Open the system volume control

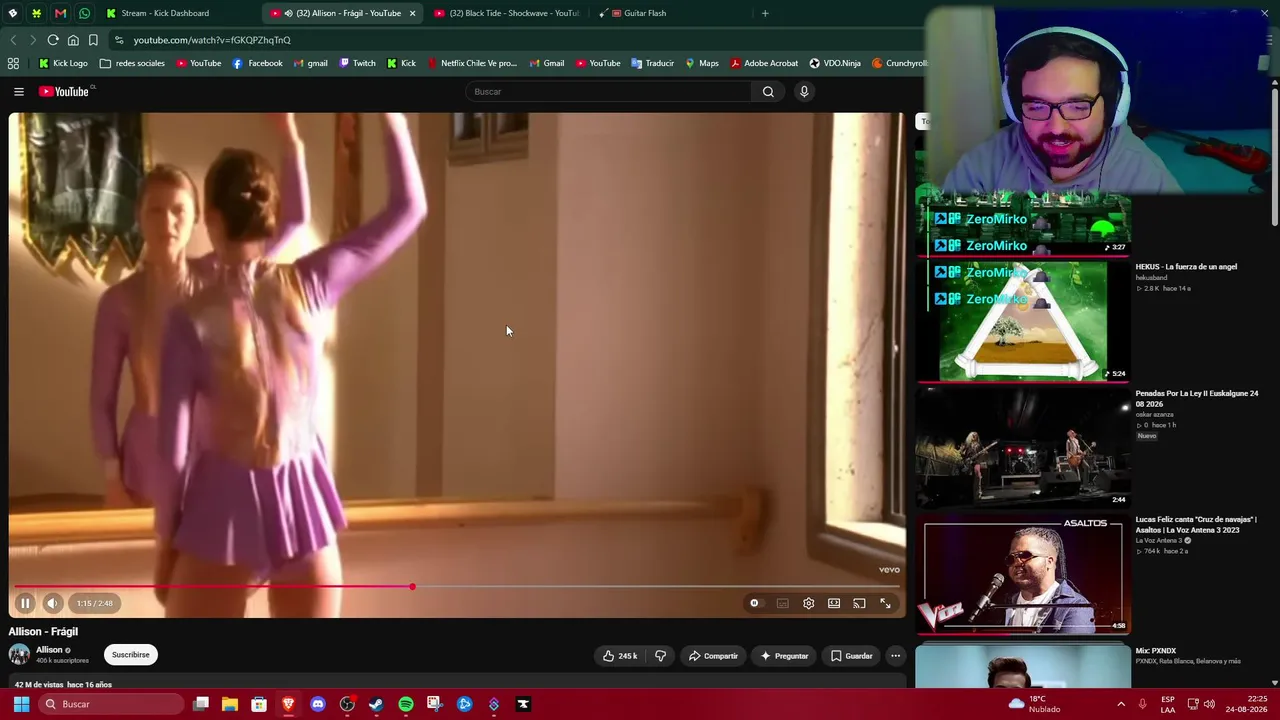click(1209, 704)
